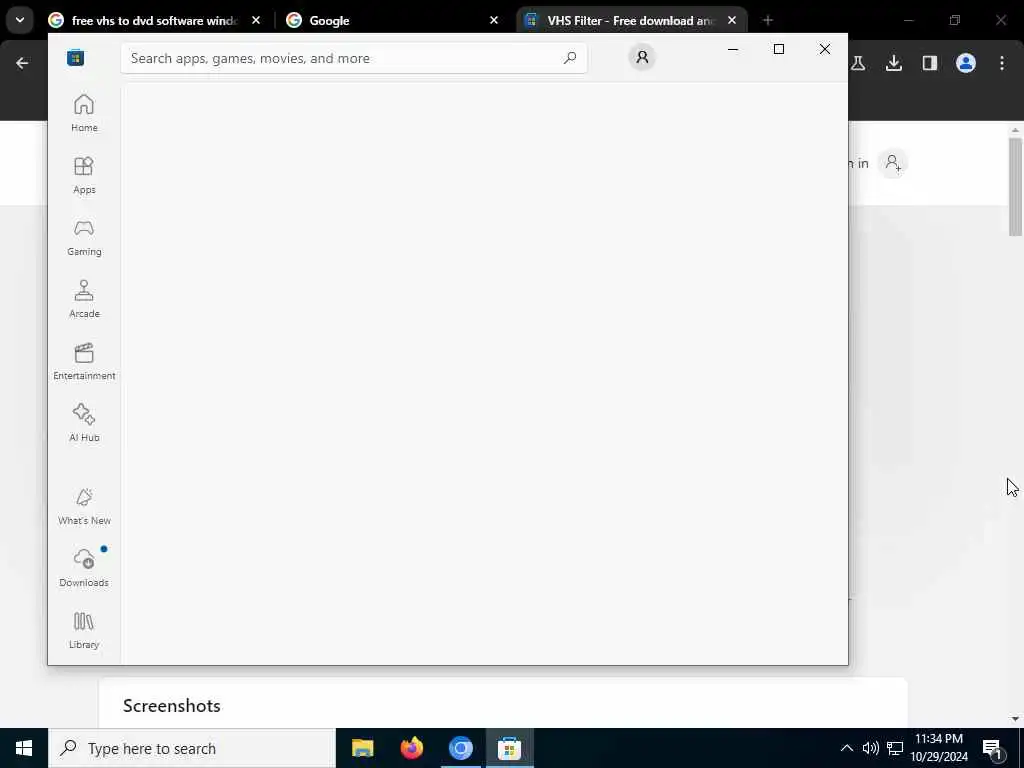This screenshot has height=768, width=1024.
Task: Show What's New in Store
Action: (x=84, y=506)
